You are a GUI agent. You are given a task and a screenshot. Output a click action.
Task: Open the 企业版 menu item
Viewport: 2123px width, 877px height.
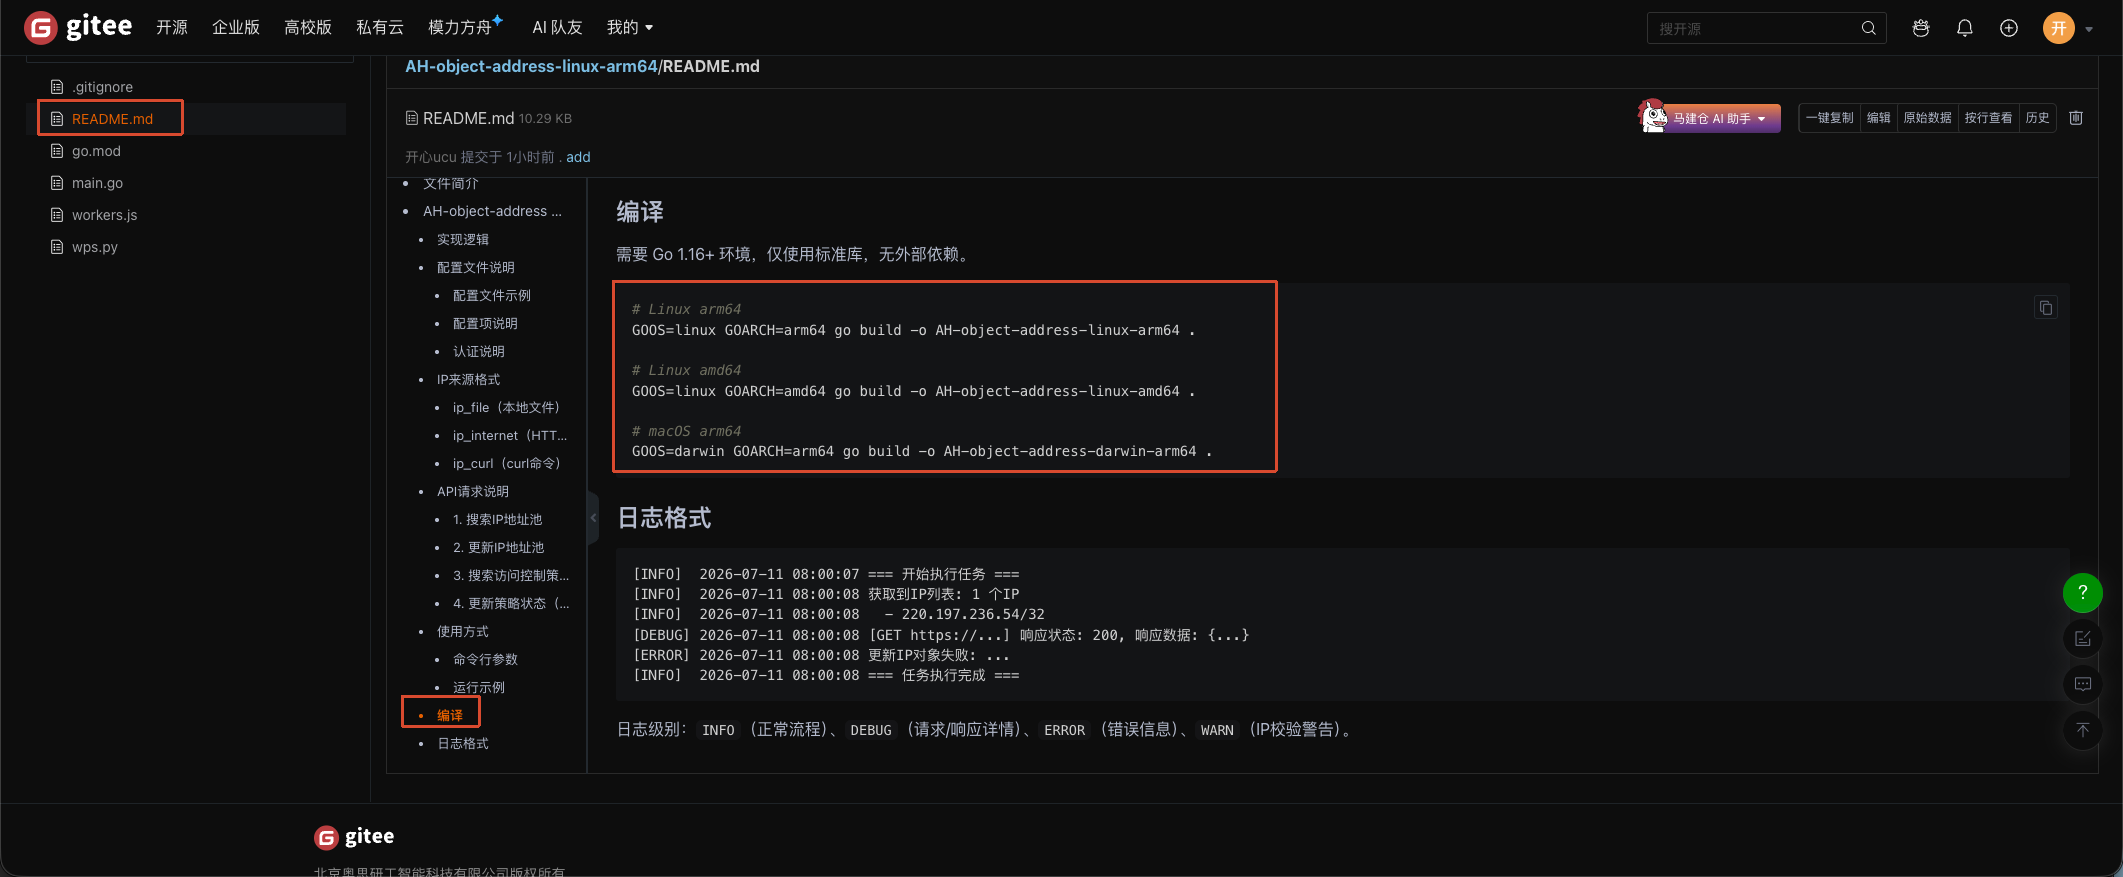[235, 28]
